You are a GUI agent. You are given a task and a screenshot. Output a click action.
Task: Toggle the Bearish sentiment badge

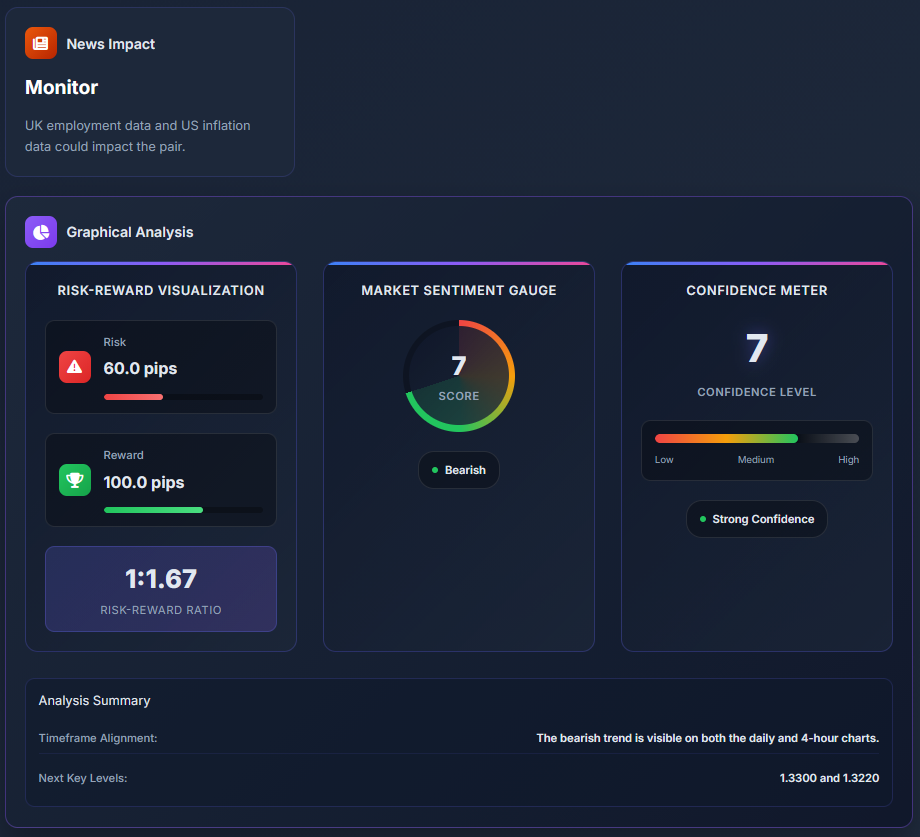tap(459, 470)
